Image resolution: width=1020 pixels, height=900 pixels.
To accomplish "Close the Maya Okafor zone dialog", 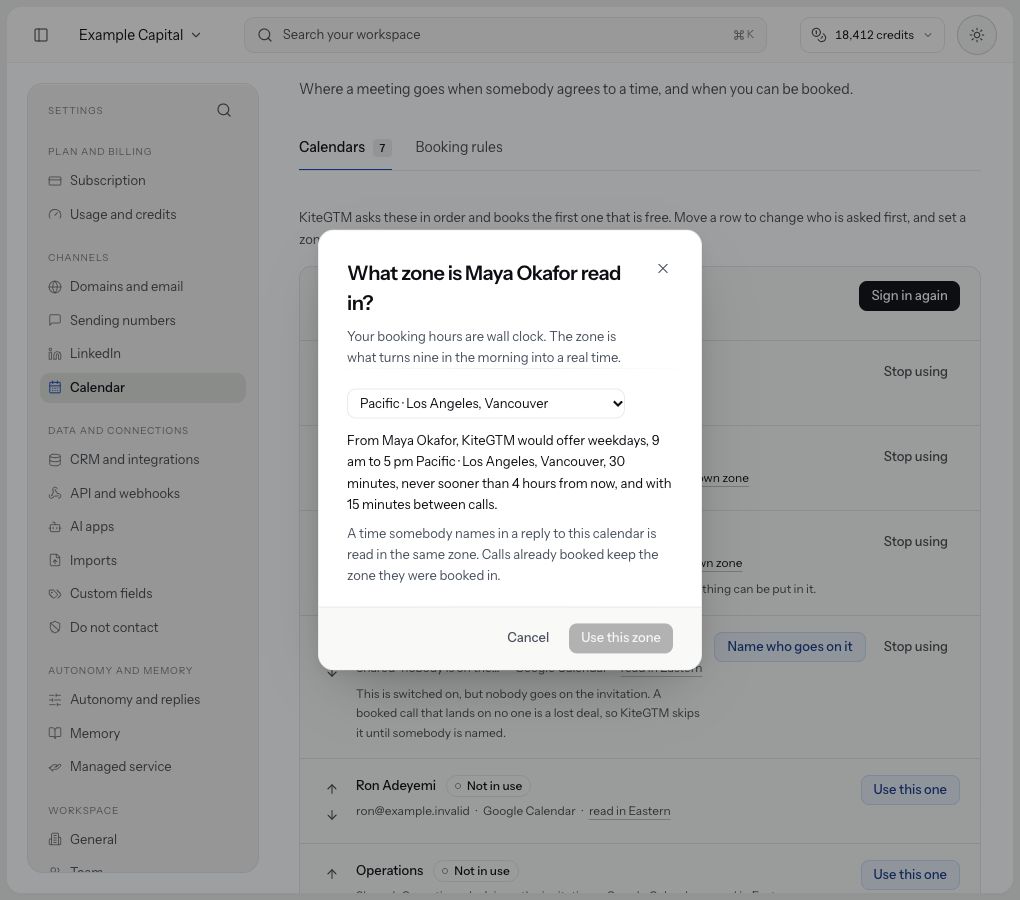I will (663, 269).
